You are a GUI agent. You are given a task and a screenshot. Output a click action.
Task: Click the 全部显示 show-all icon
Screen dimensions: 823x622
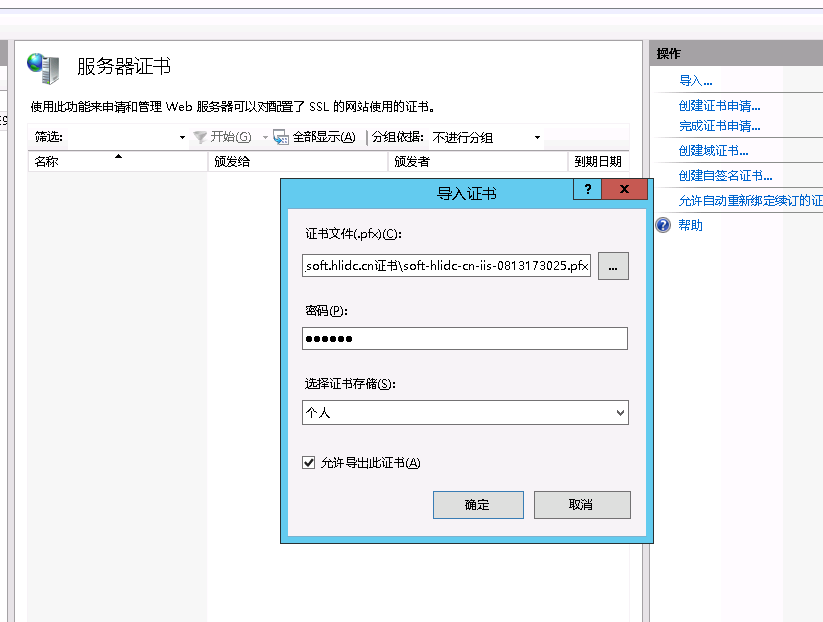click(x=281, y=137)
